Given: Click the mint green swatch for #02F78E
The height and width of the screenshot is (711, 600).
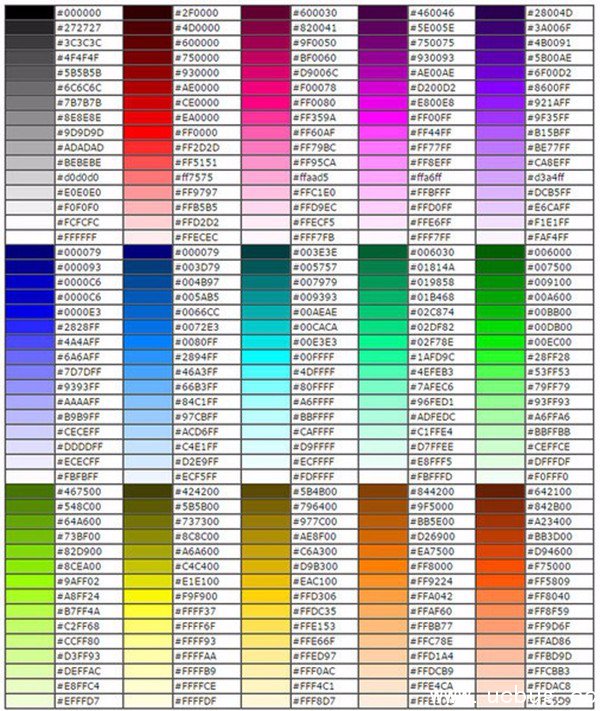Looking at the screenshot, I should [x=382, y=342].
